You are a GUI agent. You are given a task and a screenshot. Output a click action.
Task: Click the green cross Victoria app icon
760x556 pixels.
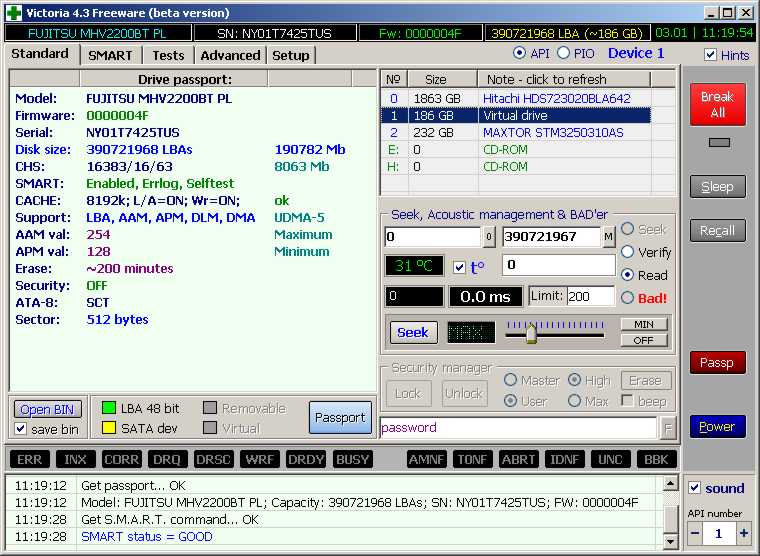tap(14, 13)
